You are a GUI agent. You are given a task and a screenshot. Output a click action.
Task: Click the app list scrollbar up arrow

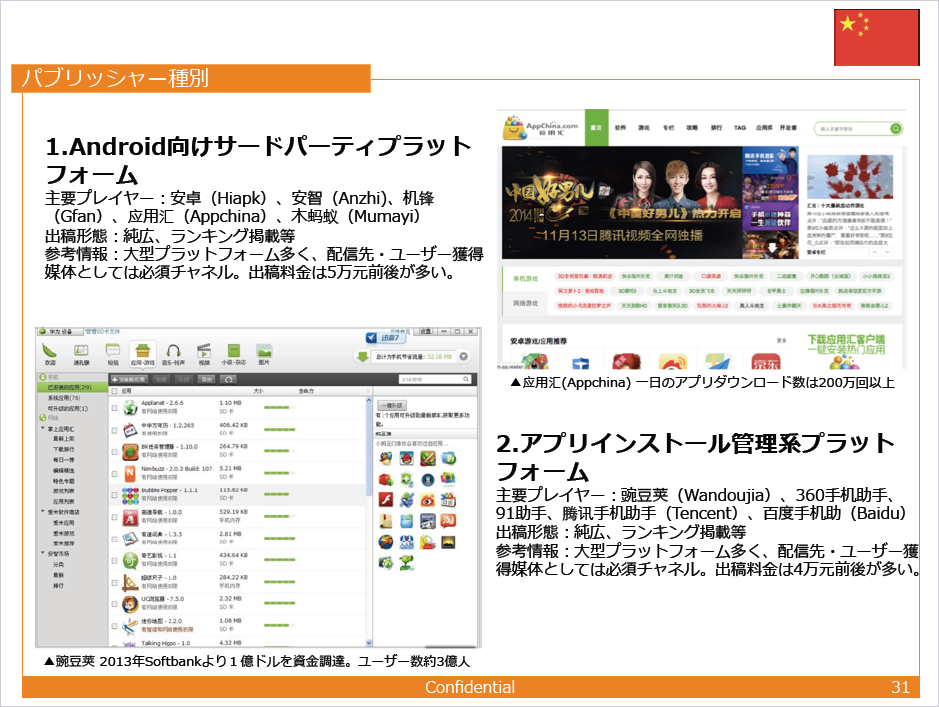(x=369, y=400)
